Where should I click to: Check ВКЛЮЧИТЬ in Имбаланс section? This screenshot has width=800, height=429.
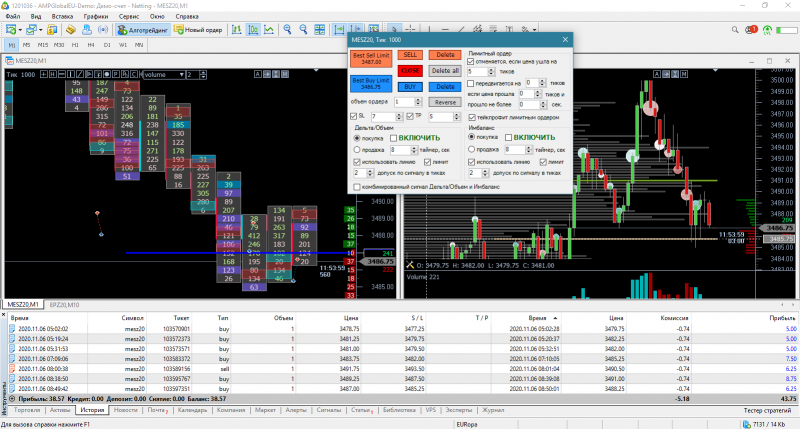point(509,138)
